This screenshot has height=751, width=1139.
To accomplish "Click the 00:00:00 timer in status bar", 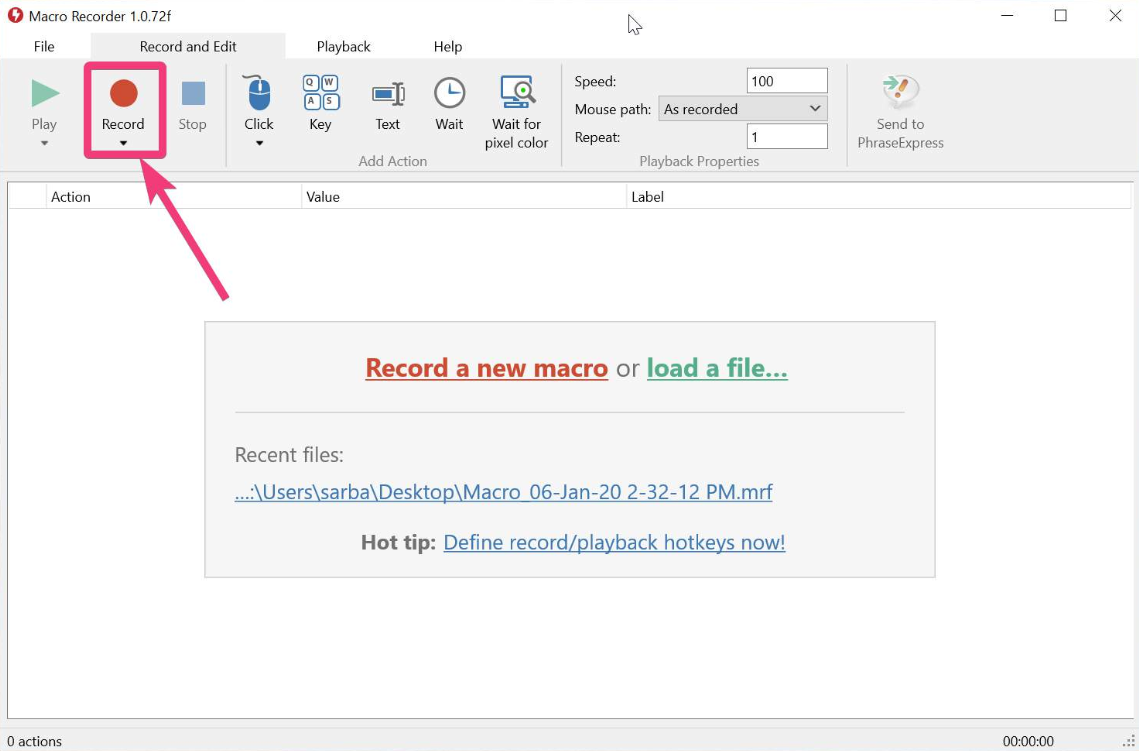I will 1028,742.
